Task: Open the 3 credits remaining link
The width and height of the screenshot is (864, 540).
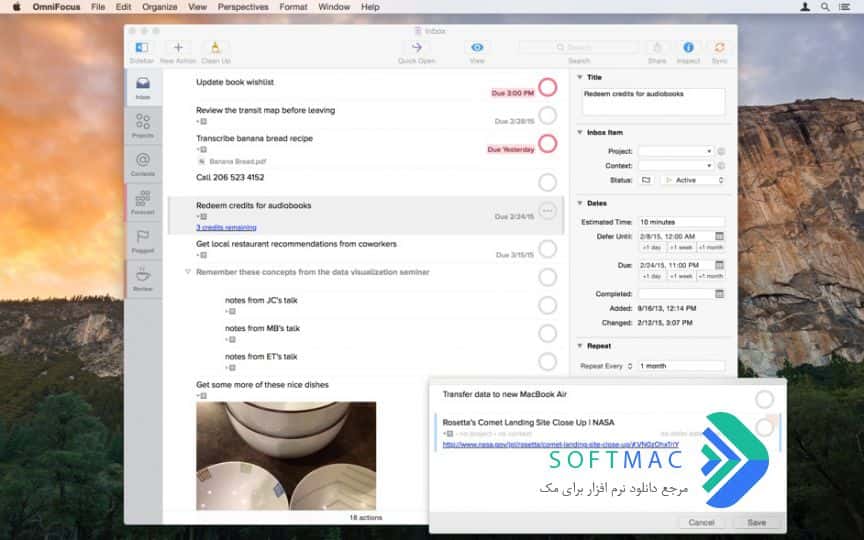Action: tap(226, 228)
